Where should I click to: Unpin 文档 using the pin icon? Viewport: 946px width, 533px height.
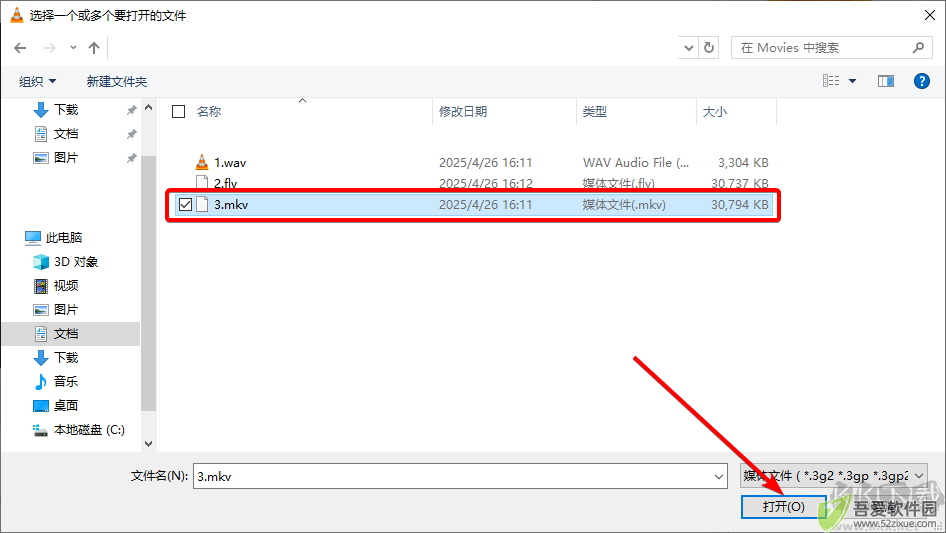point(132,134)
